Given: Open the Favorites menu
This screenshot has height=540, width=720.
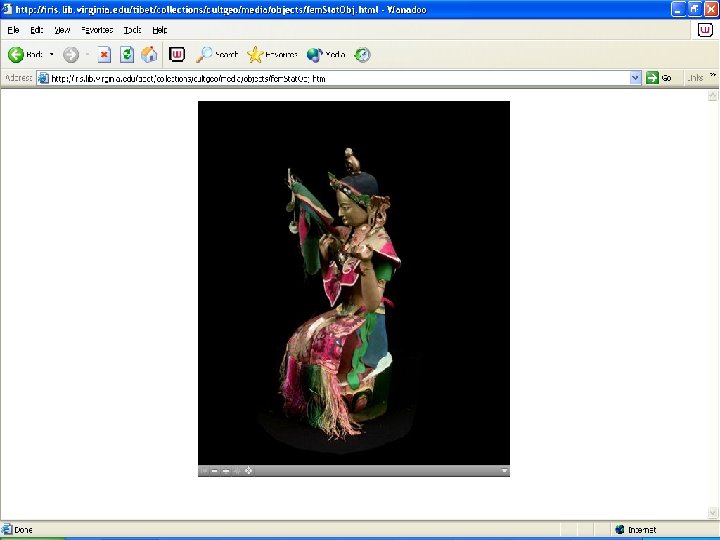Looking at the screenshot, I should pyautogui.click(x=97, y=30).
